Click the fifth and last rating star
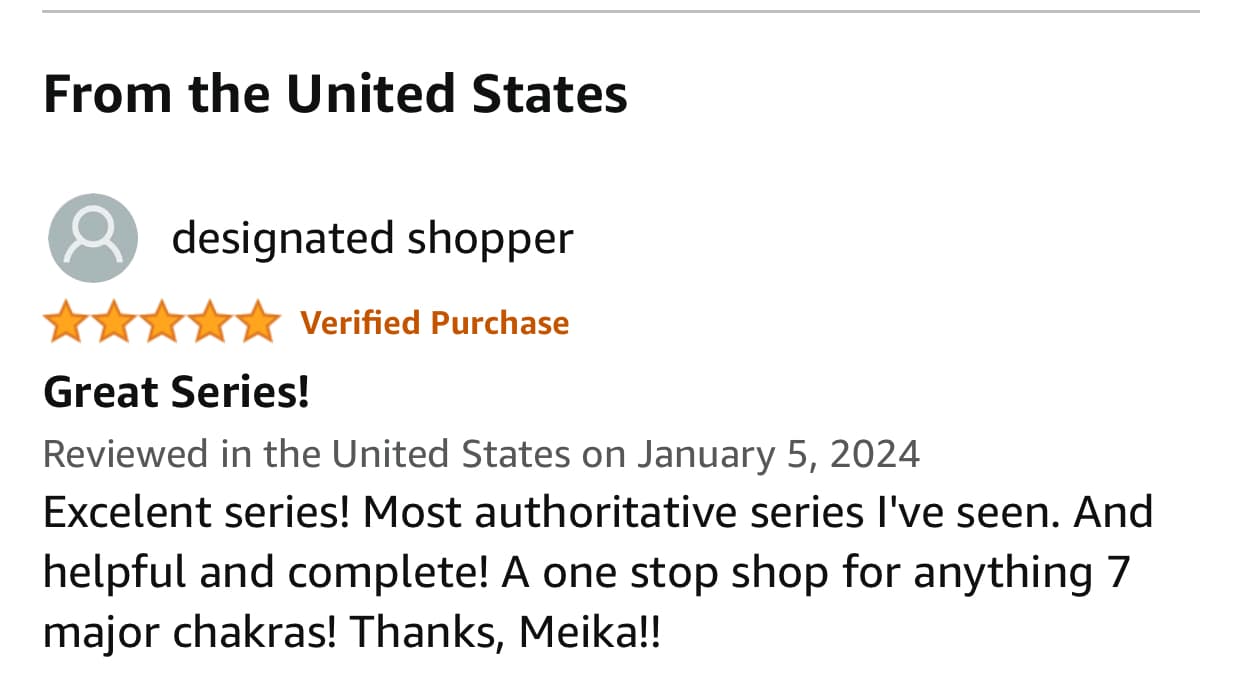The height and width of the screenshot is (693, 1242). (x=258, y=323)
